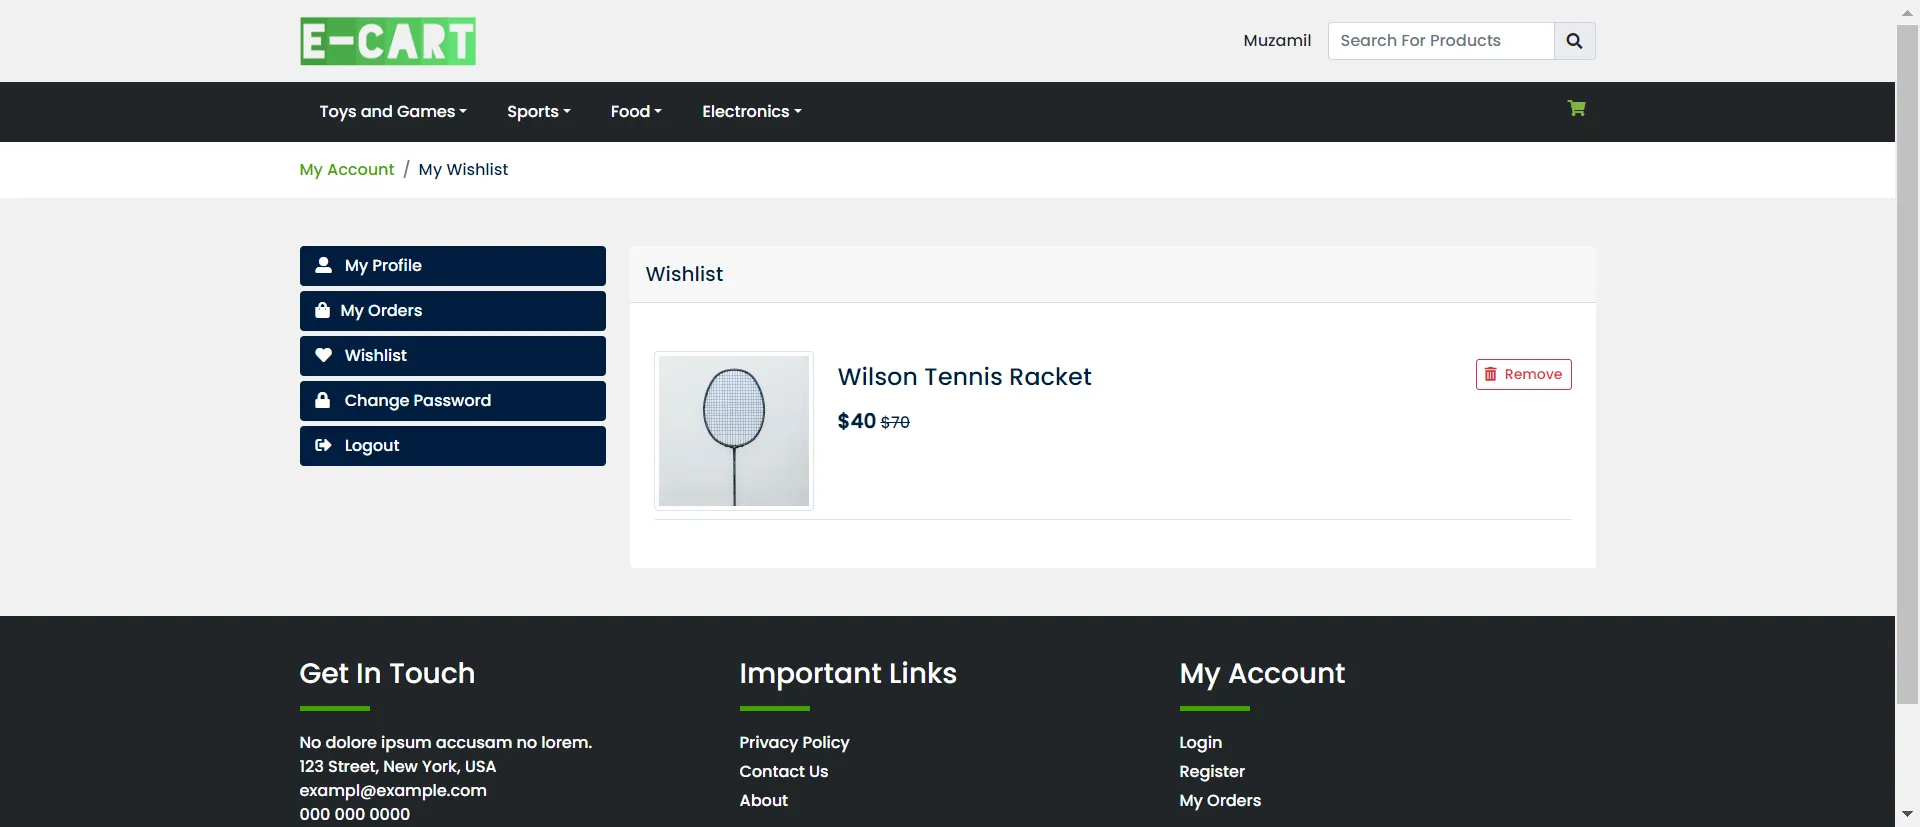This screenshot has width=1920, height=827.
Task: Open the green shopping cart icon
Action: 1576,109
